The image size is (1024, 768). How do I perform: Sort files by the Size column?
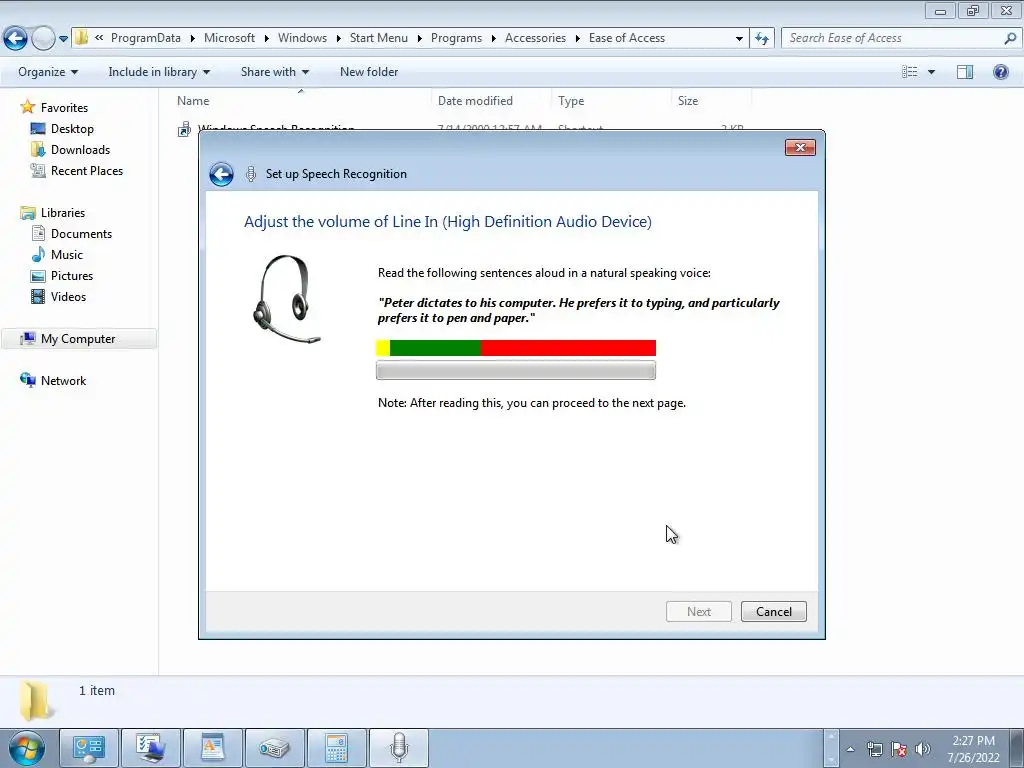pos(712,101)
